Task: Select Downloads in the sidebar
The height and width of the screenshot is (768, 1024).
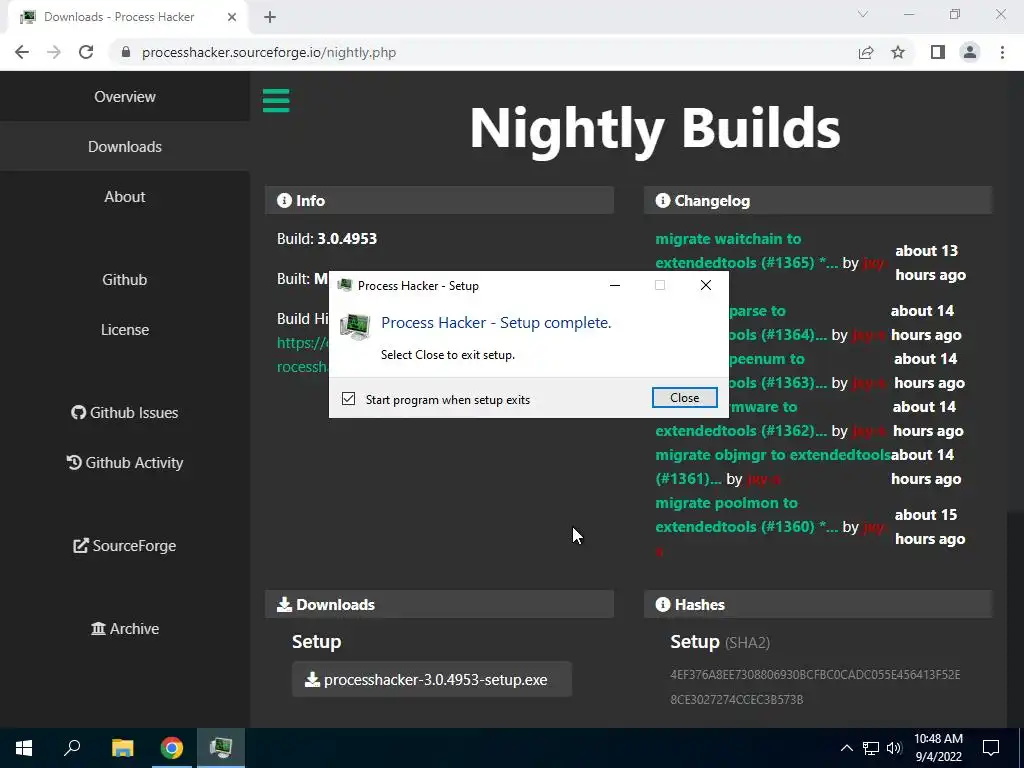Action: tap(125, 147)
